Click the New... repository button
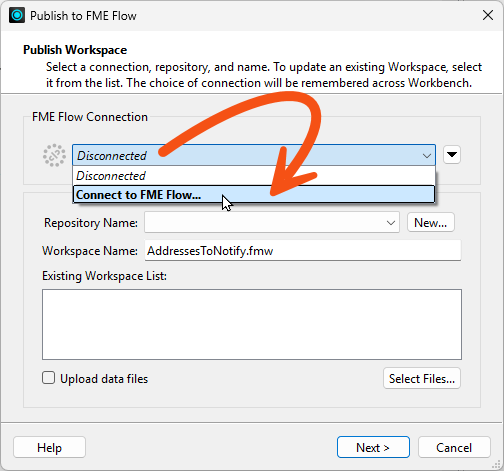 430,223
